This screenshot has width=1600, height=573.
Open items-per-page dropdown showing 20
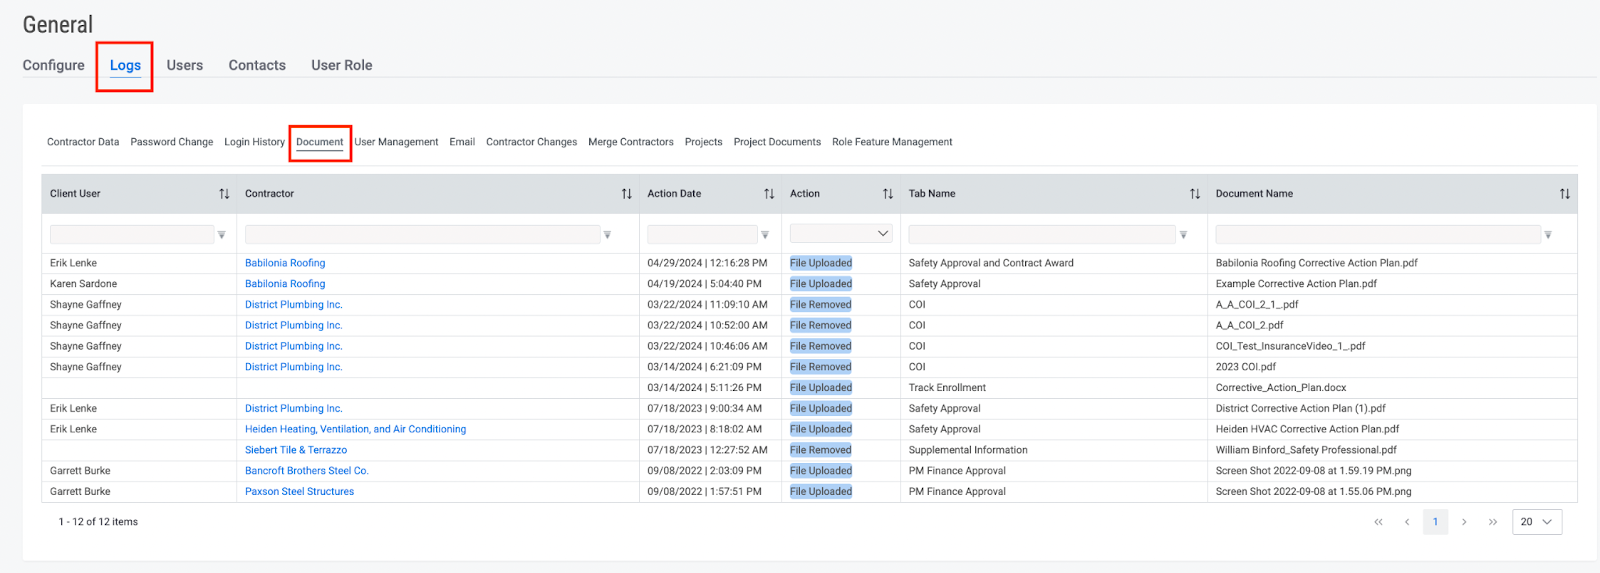pos(1537,522)
